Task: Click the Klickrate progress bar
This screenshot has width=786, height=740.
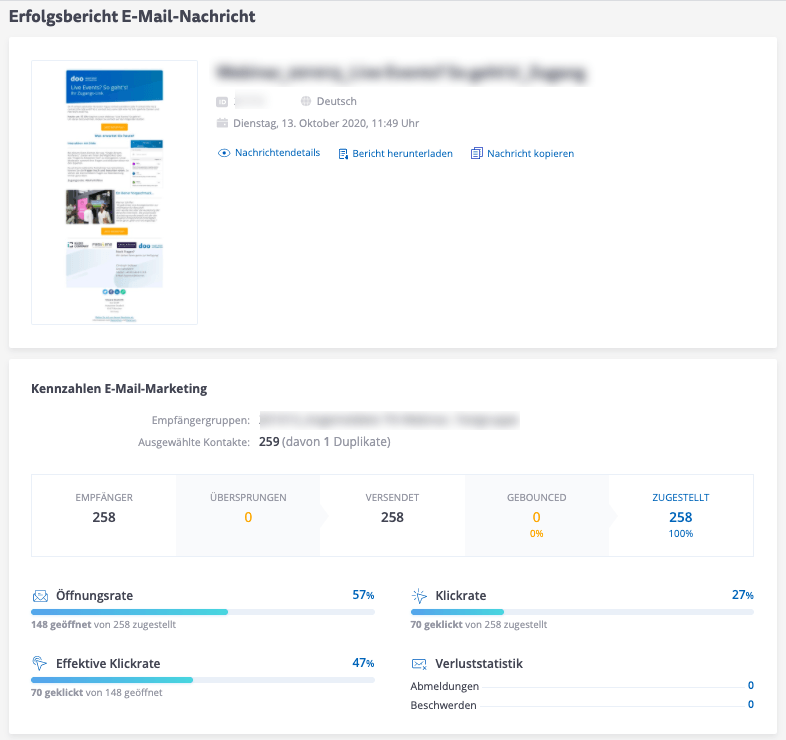Action: point(582,611)
